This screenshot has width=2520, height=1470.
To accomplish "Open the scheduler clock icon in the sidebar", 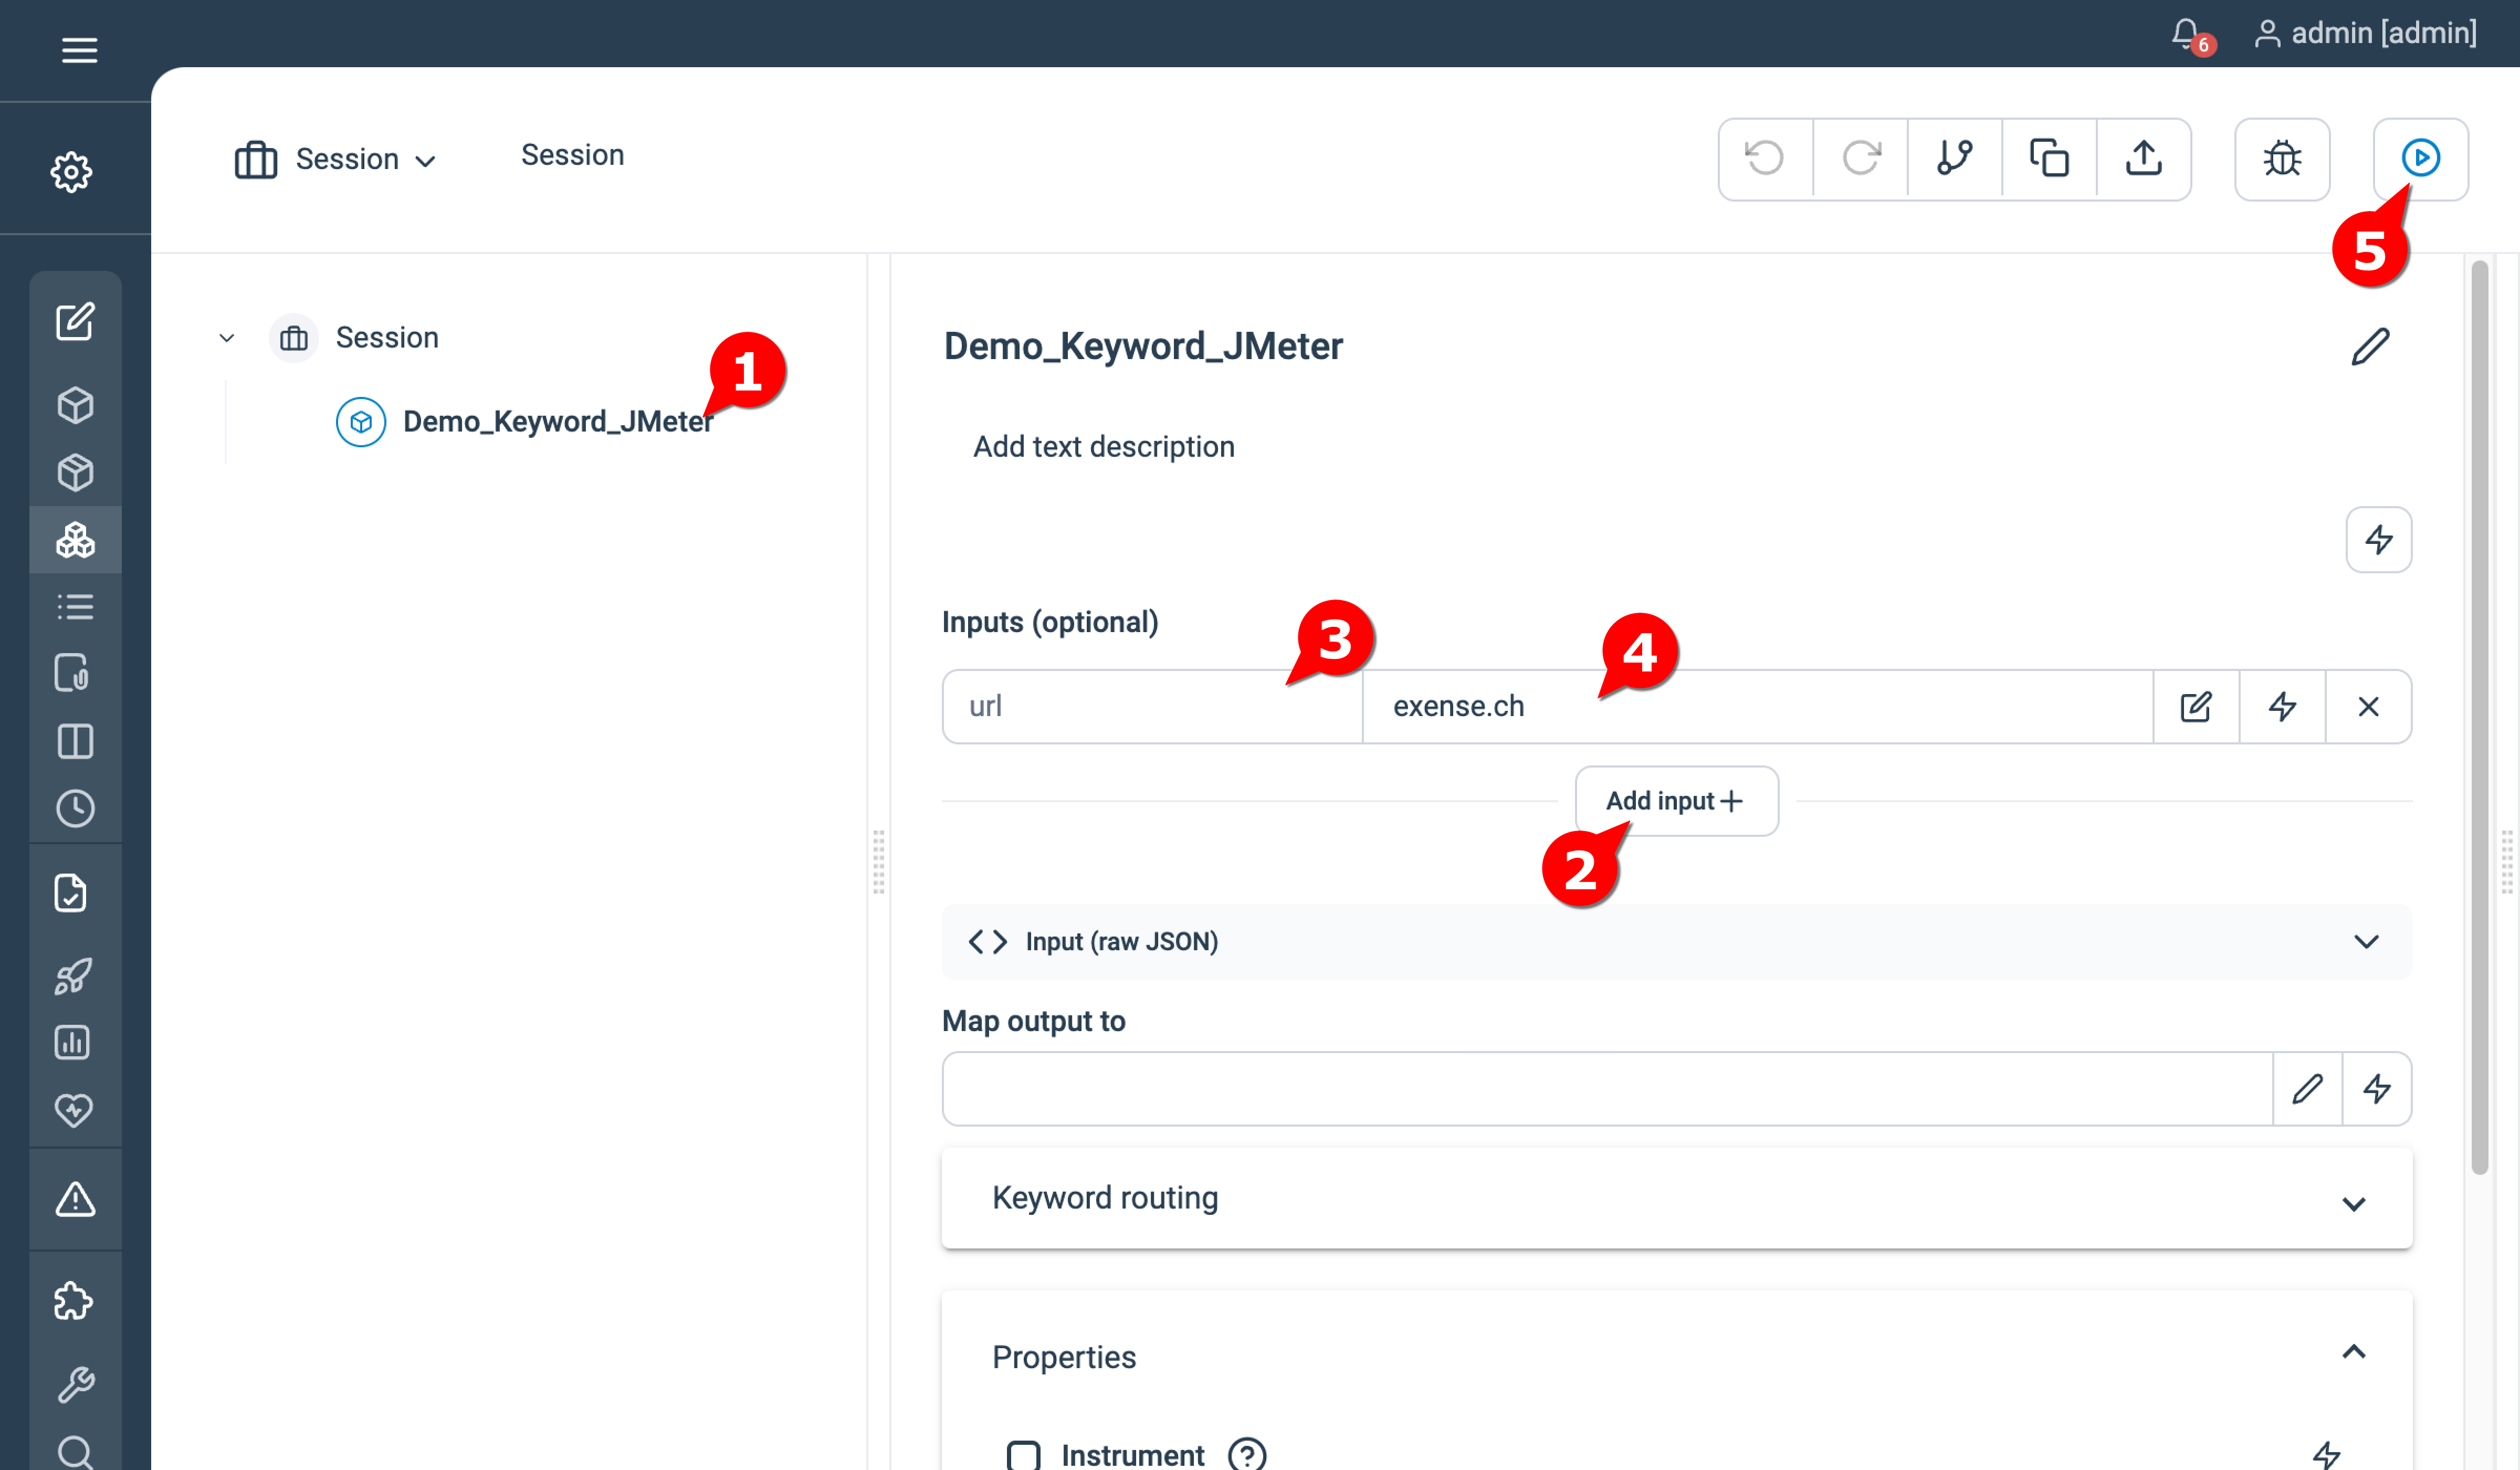I will pyautogui.click(x=75, y=808).
